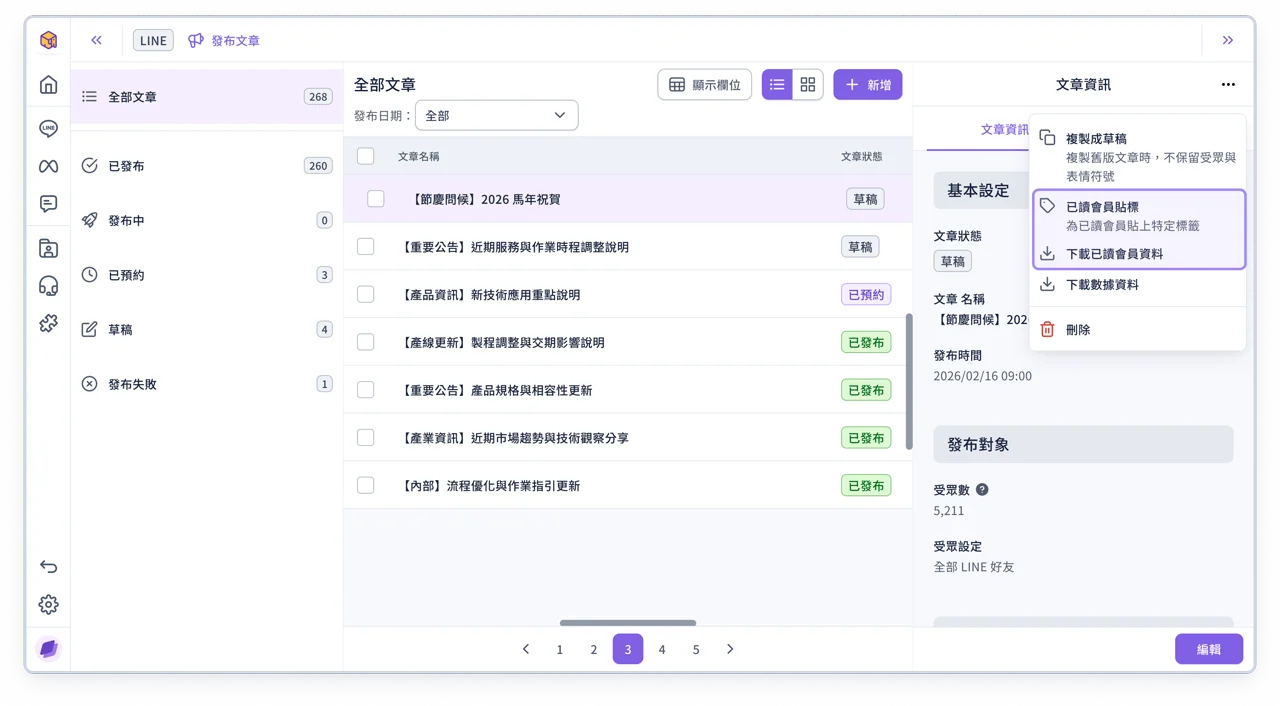Check 【產品資訊】新技術應用重點說明 row

[366, 295]
